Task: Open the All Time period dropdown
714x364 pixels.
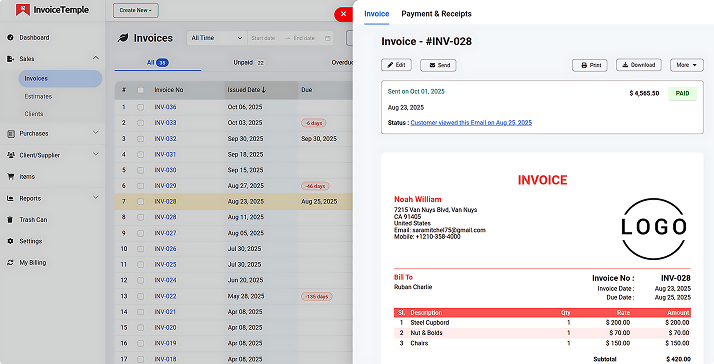Action: tap(217, 38)
